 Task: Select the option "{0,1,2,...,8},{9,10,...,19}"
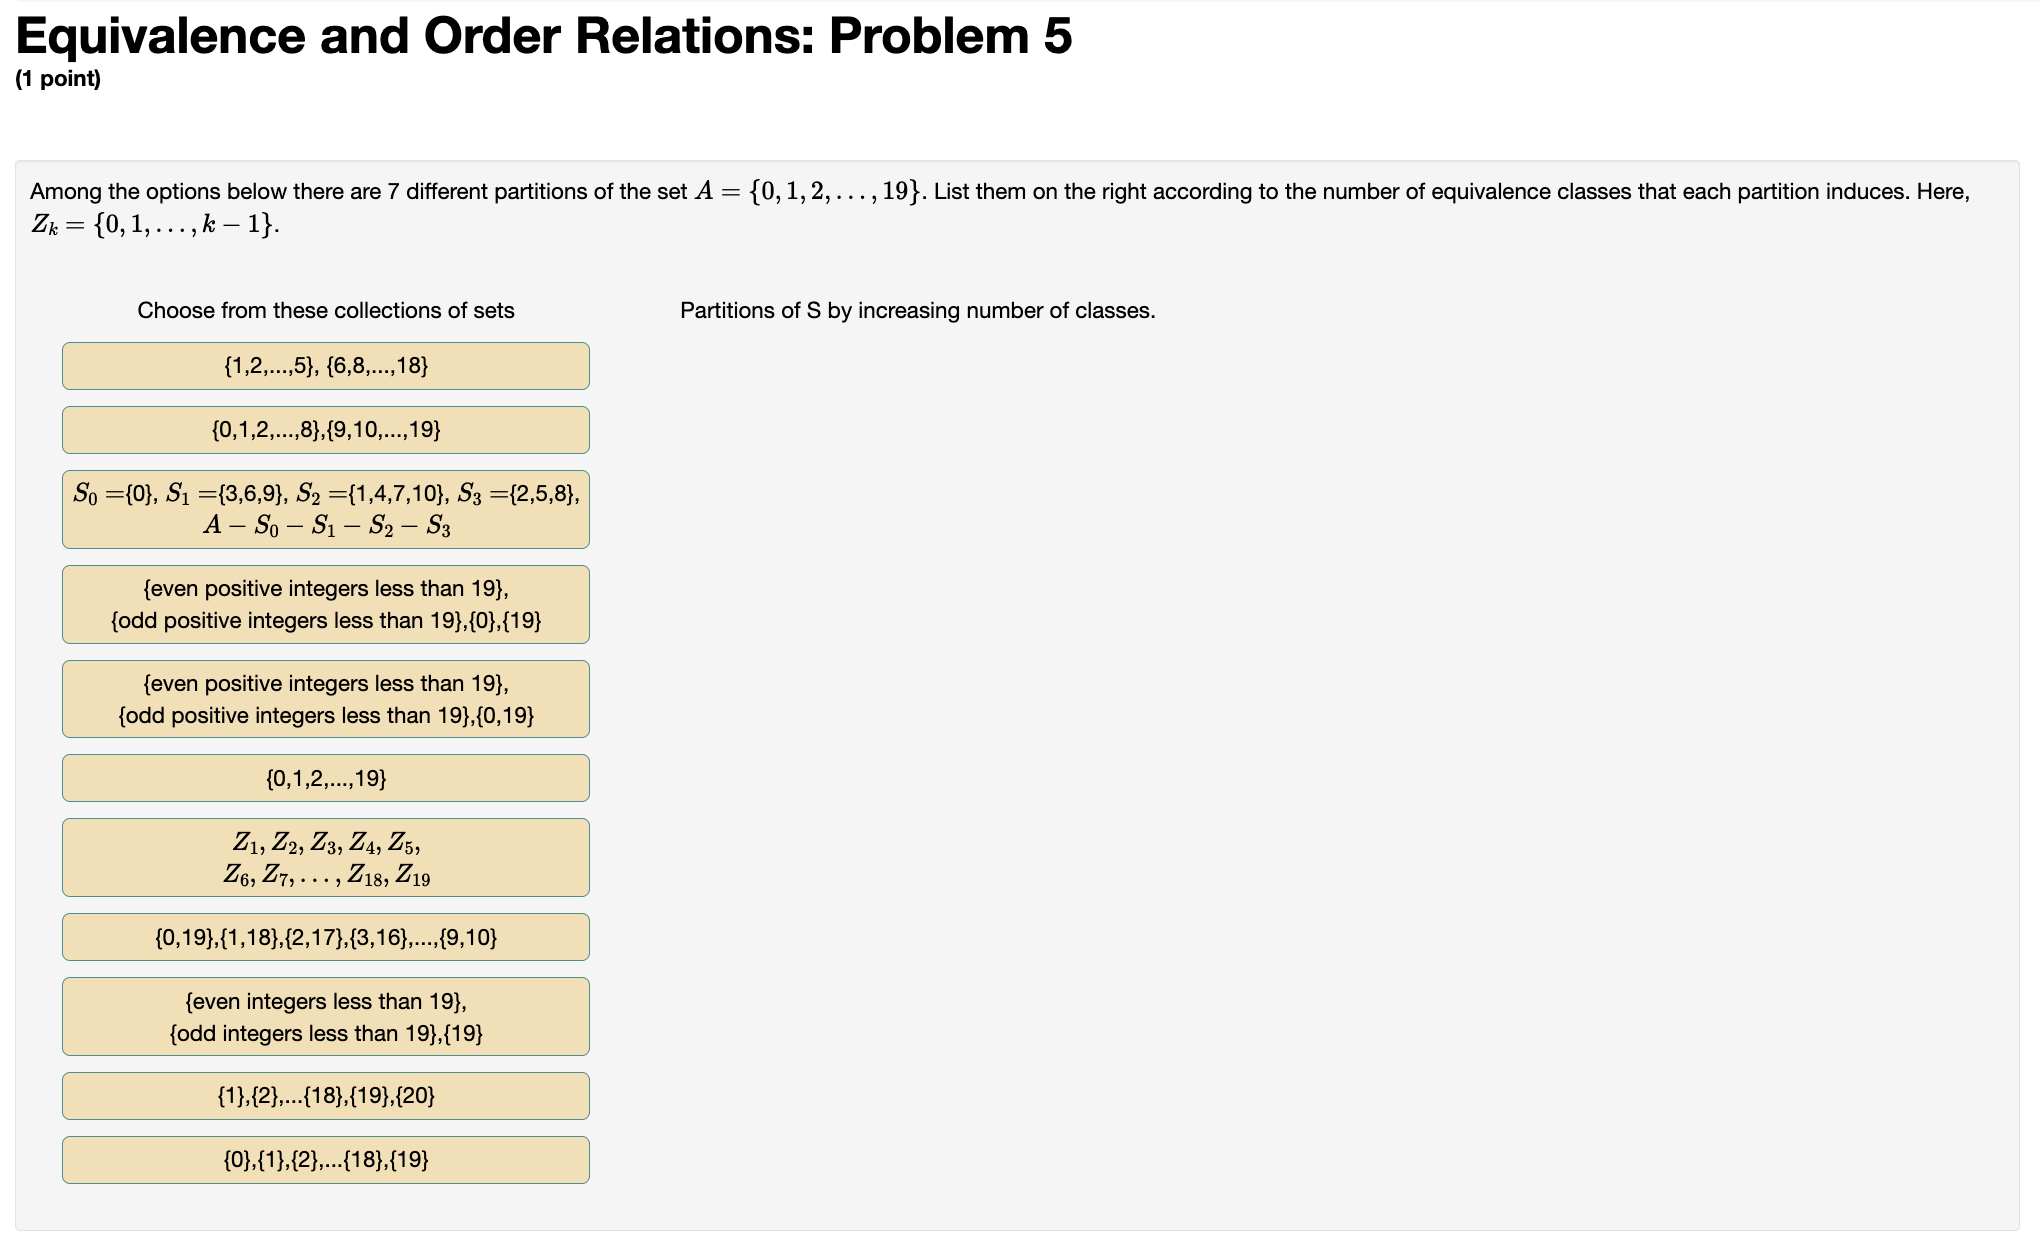[x=325, y=429]
